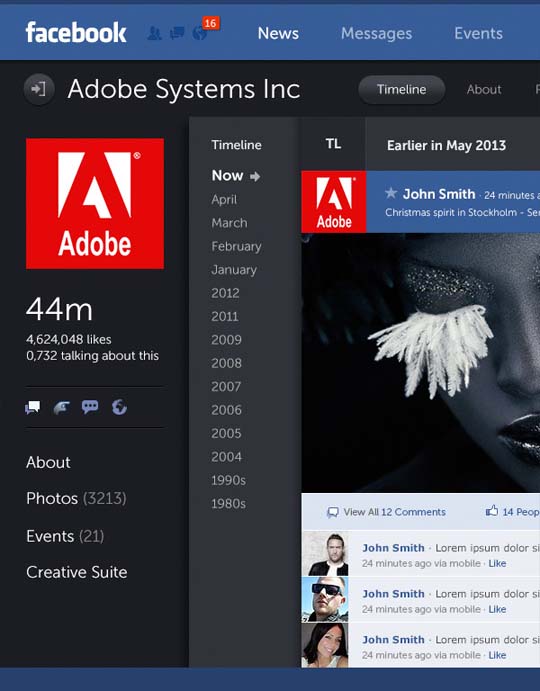540x691 pixels.
Task: Open the Messages menu item
Action: [x=376, y=33]
